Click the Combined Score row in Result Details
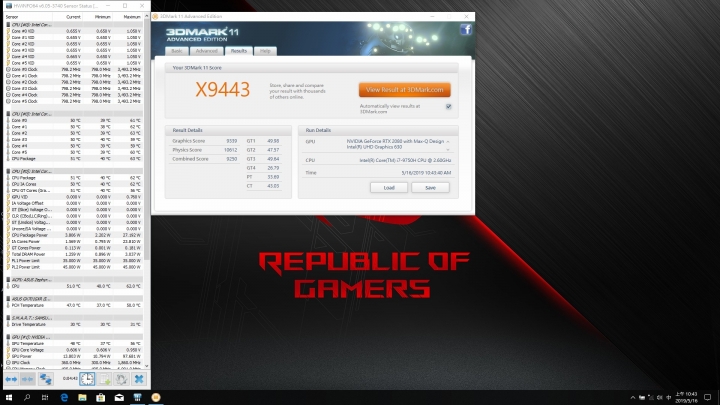The image size is (720, 405). [204, 159]
